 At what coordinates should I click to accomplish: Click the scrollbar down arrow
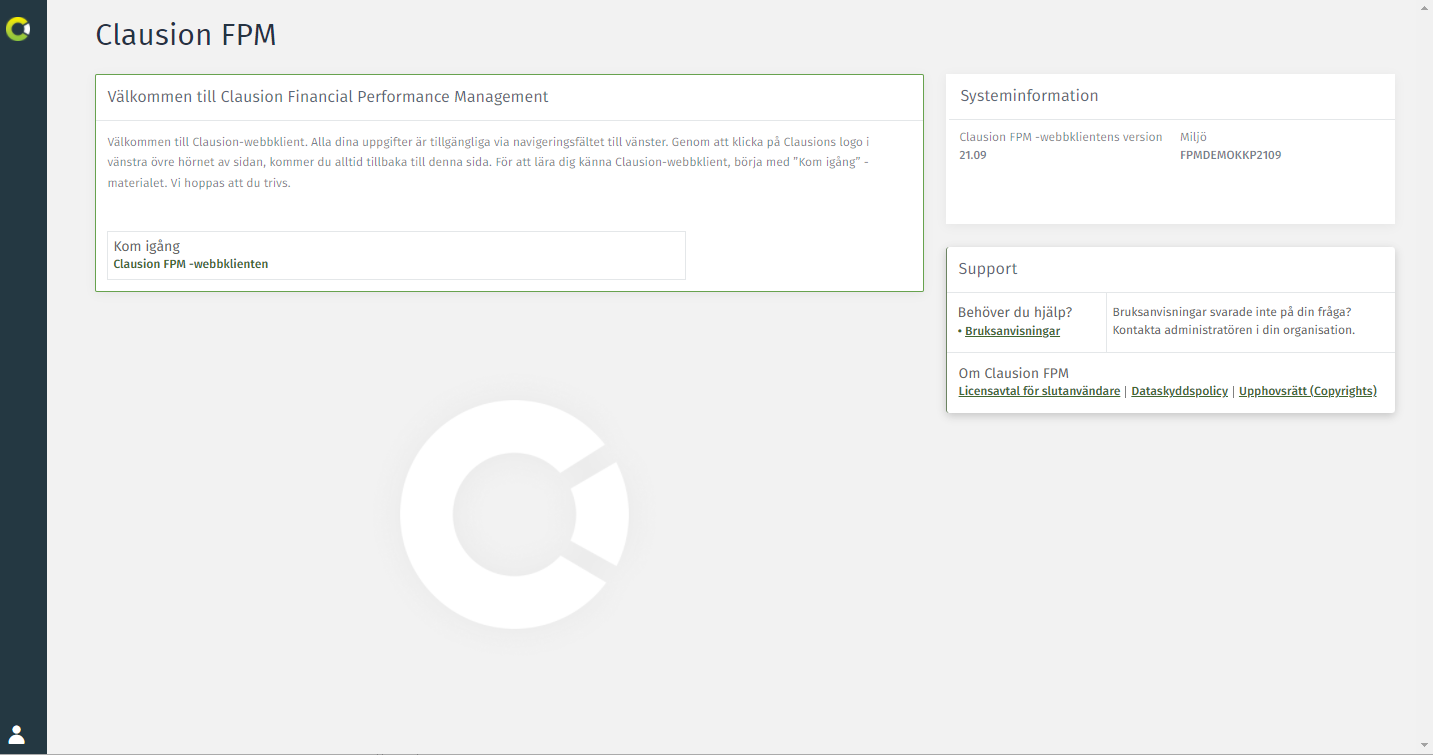tap(1425, 743)
